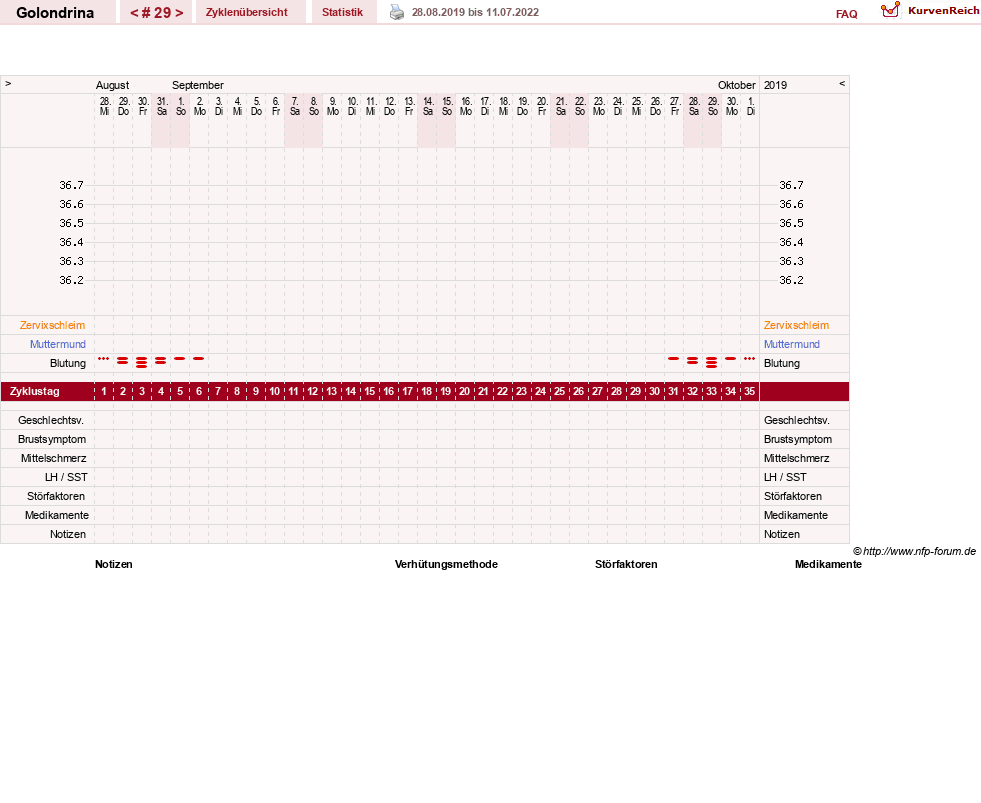Go to next cycle arrow after 29
981x803 pixels.
(x=179, y=13)
